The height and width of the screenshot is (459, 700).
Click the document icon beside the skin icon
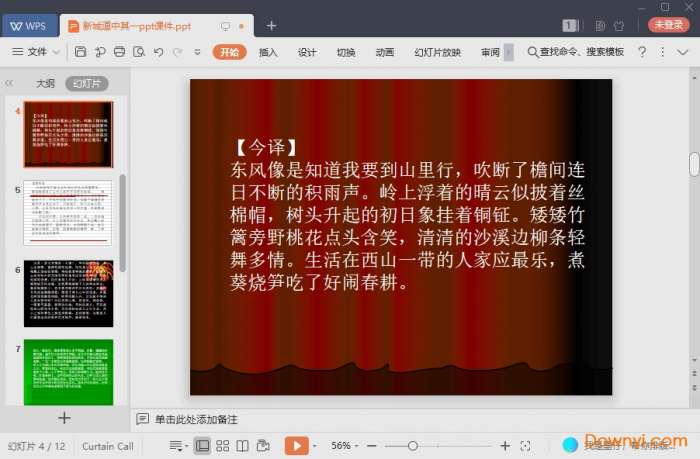point(600,25)
